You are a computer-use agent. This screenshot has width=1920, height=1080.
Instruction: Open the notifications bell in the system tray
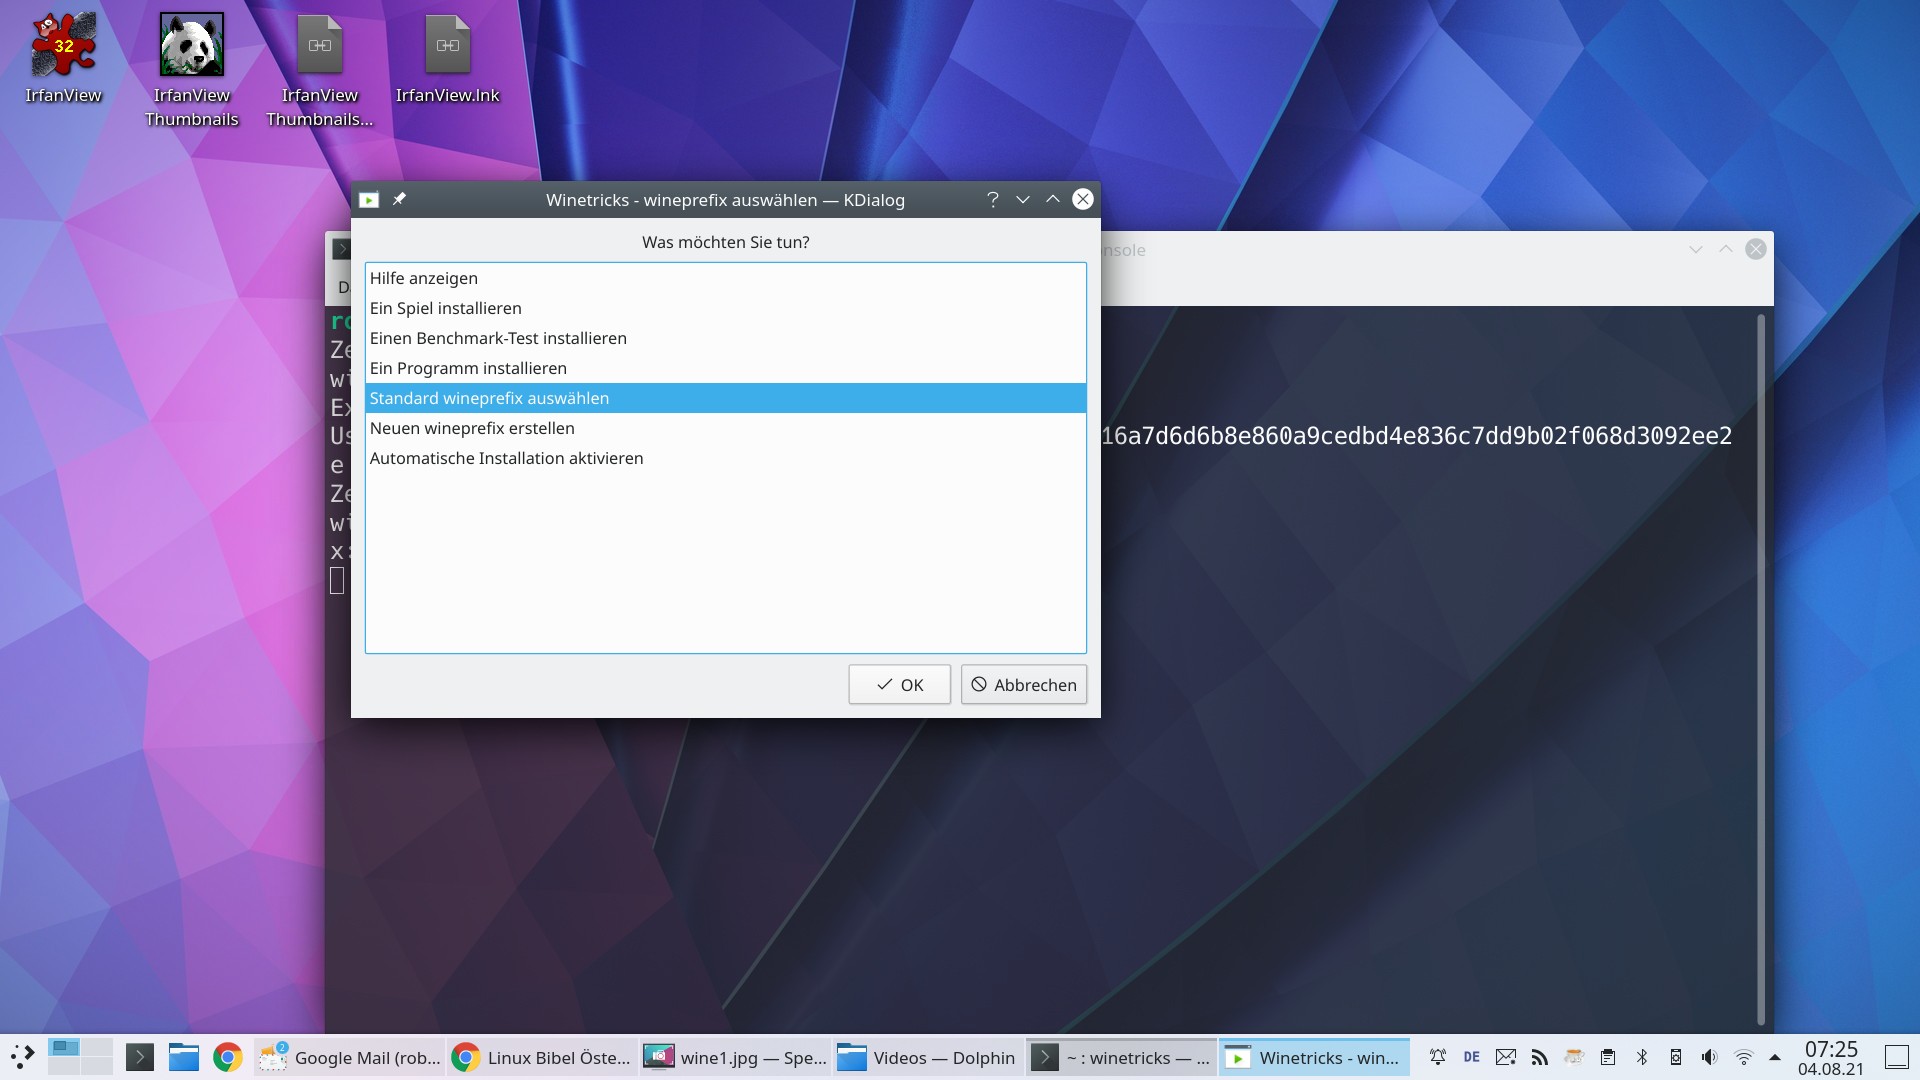tap(1438, 1057)
